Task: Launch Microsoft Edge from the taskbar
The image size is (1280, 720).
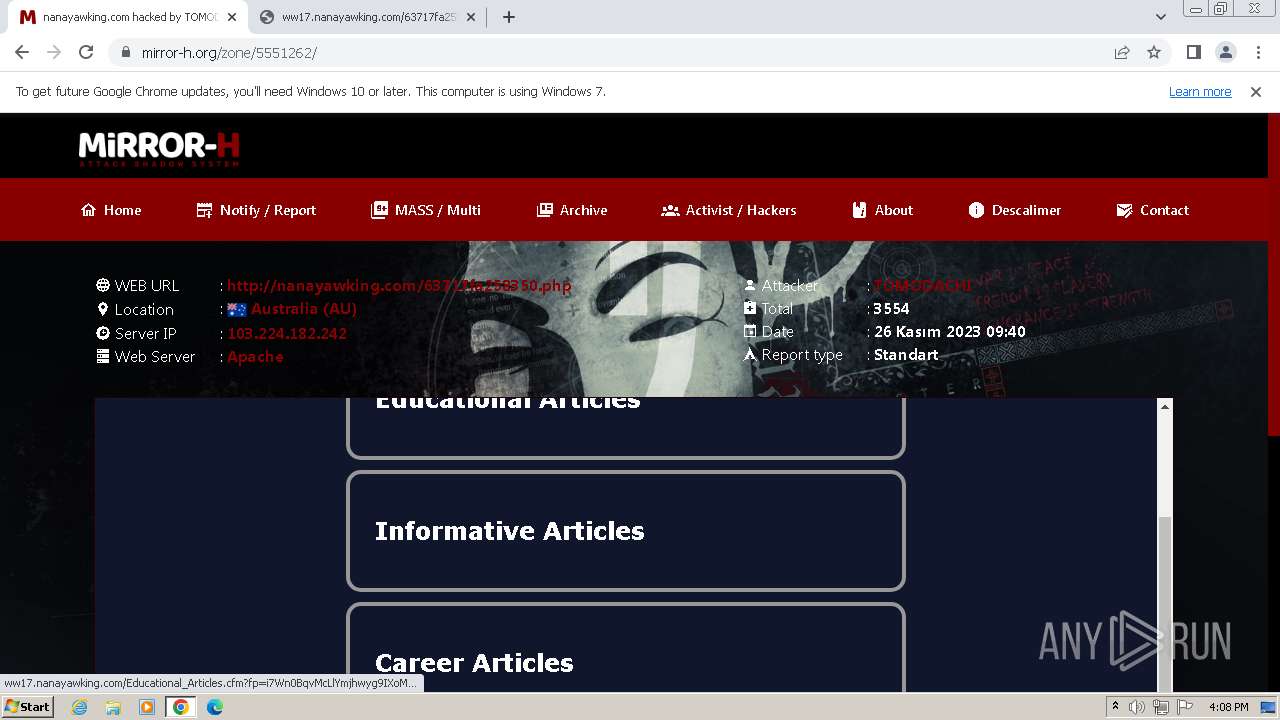Action: [215, 707]
